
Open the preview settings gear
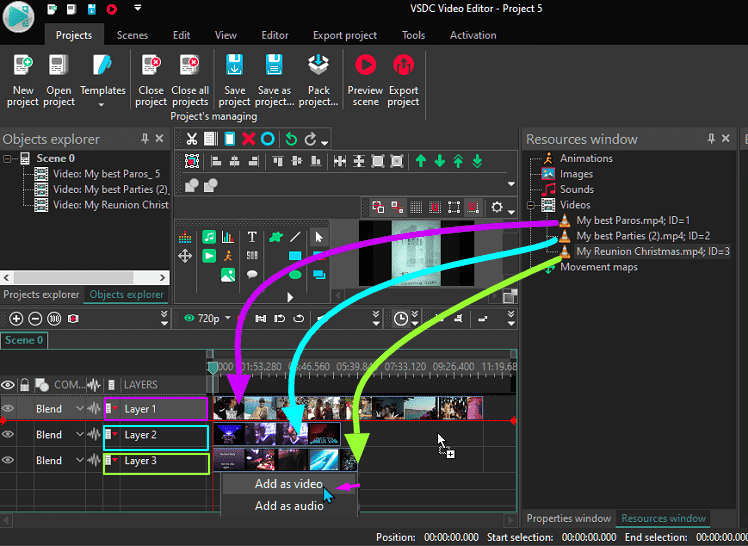(x=497, y=207)
